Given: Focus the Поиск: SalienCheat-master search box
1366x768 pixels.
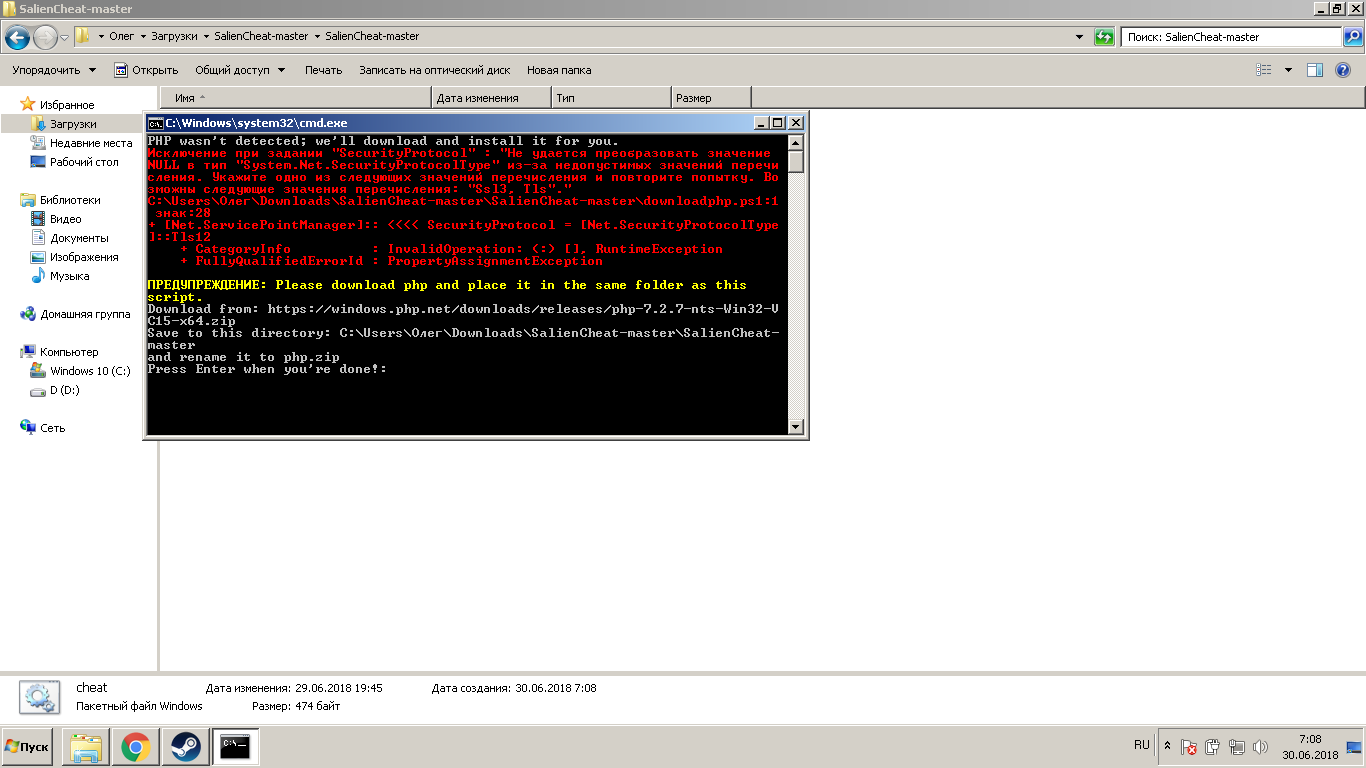Looking at the screenshot, I should [1230, 37].
